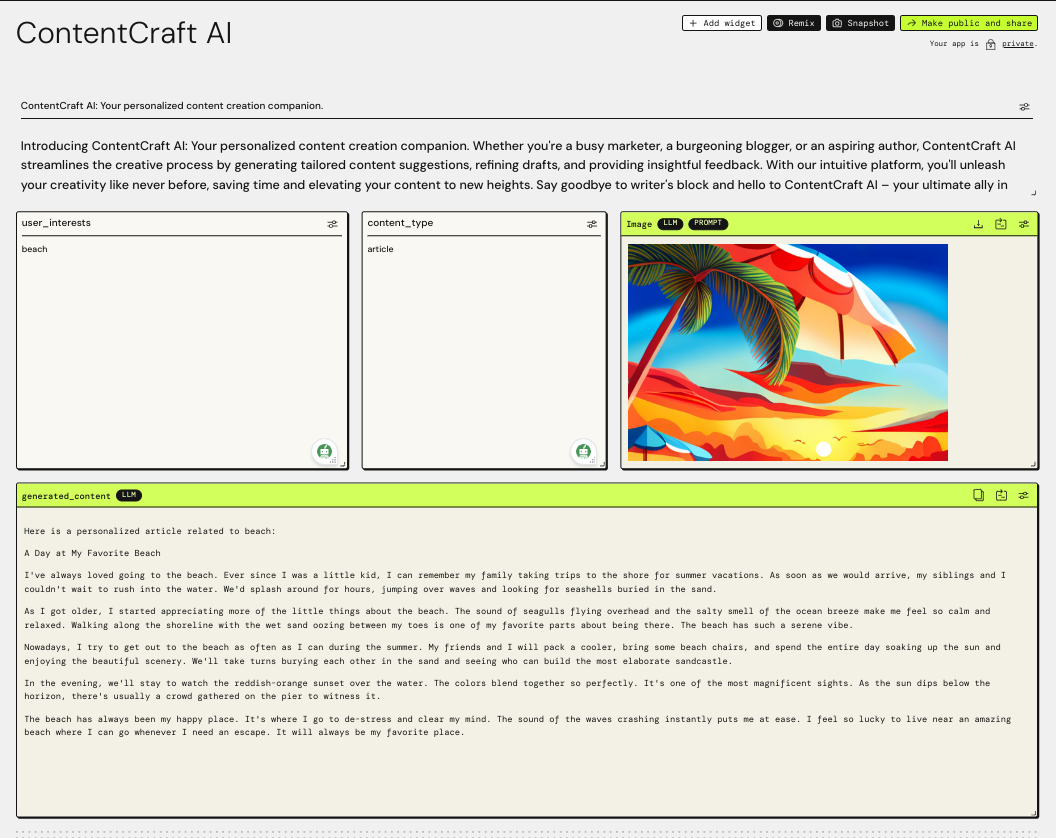Click the Image widget rerun icon
This screenshot has width=1056, height=838.
(1001, 224)
